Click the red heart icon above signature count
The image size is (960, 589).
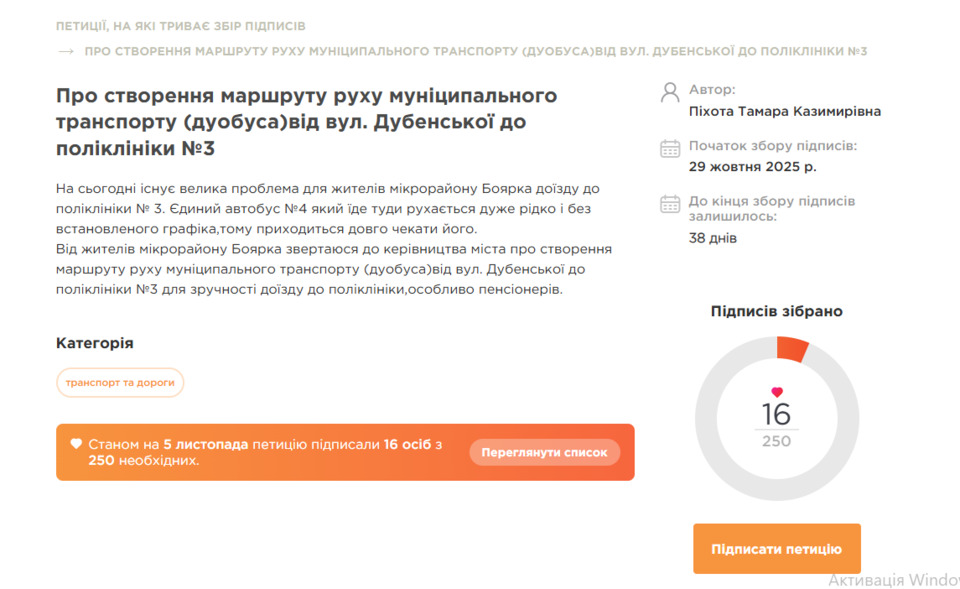(x=777, y=392)
